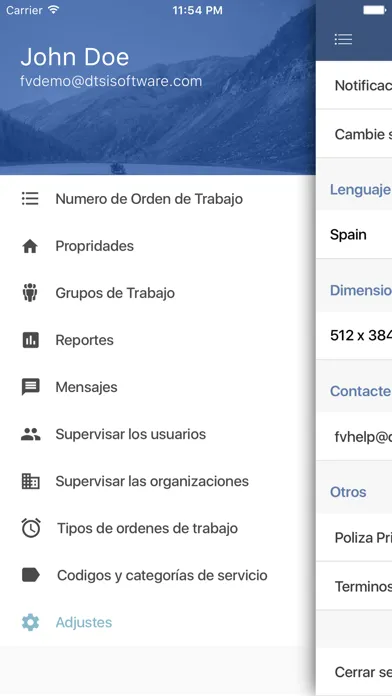The width and height of the screenshot is (392, 696).
Task: Open the Mensajes section
Action: tap(158, 387)
